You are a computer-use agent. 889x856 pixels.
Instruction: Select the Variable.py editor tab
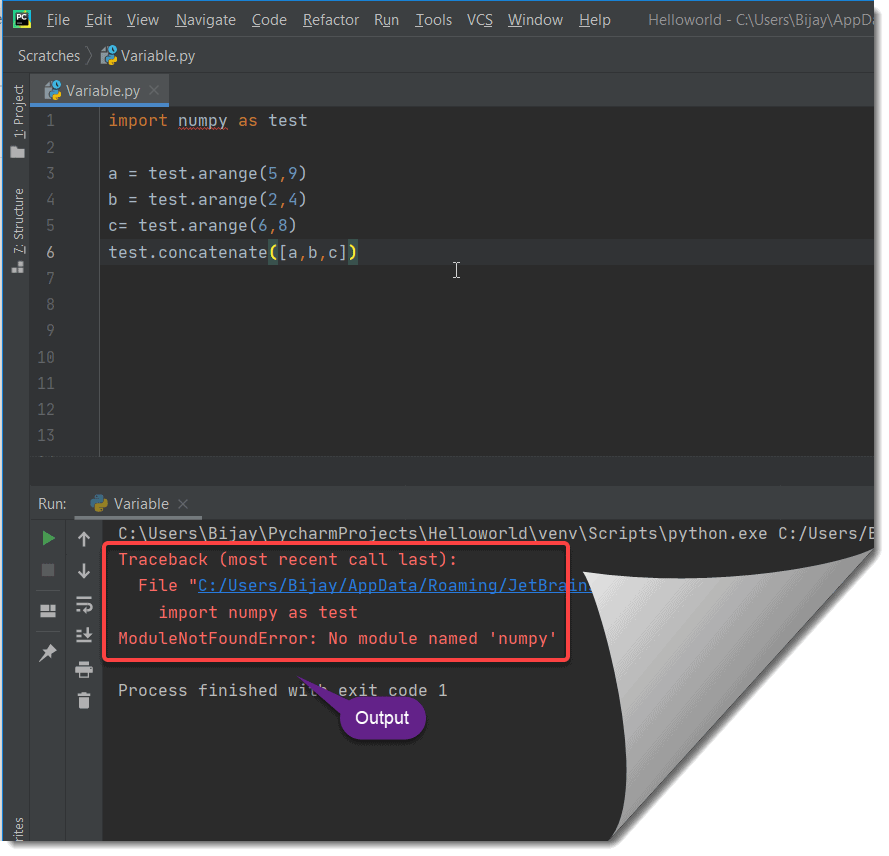pos(100,91)
